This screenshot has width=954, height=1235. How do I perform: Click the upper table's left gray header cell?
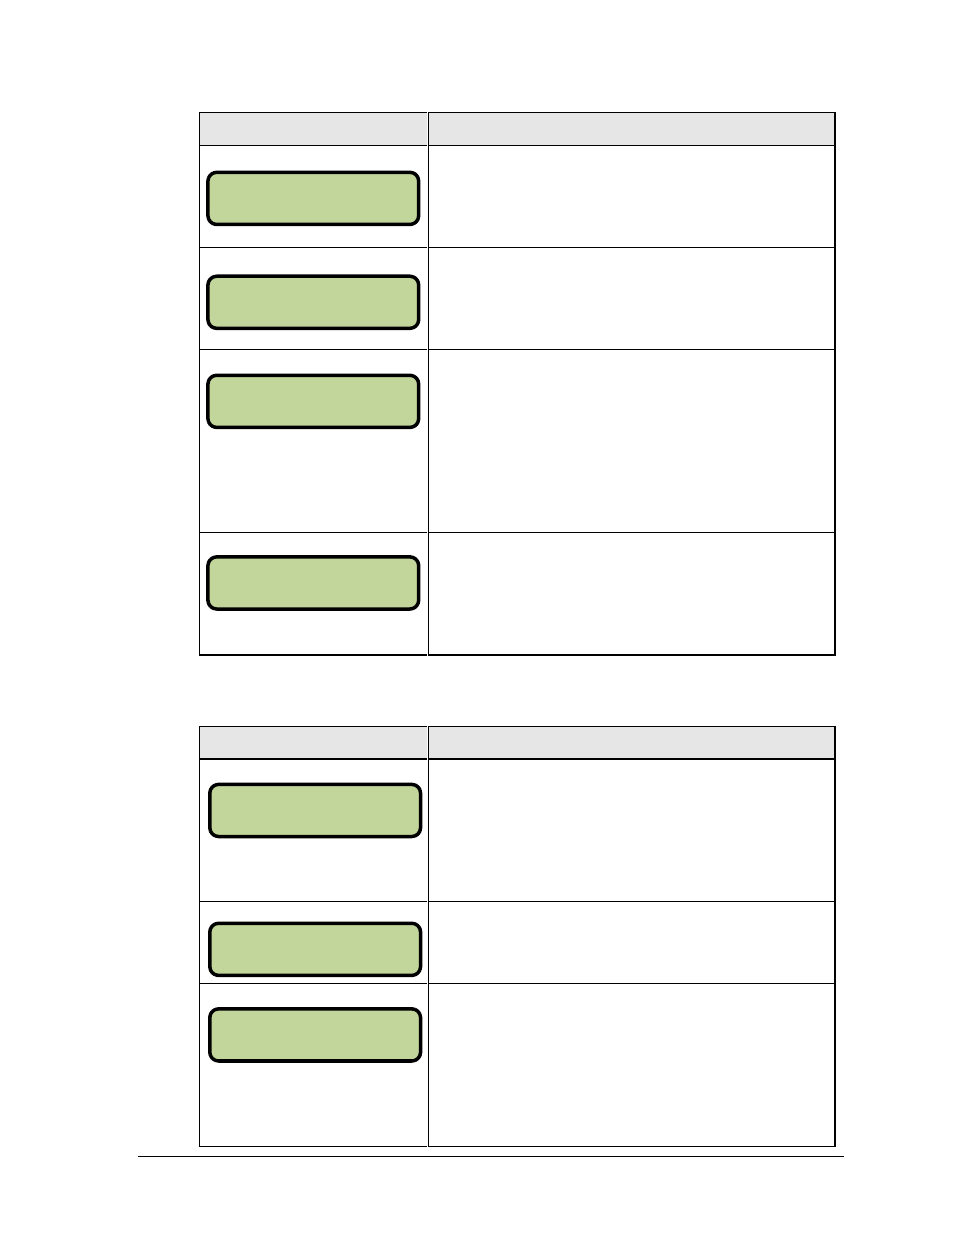tap(313, 129)
